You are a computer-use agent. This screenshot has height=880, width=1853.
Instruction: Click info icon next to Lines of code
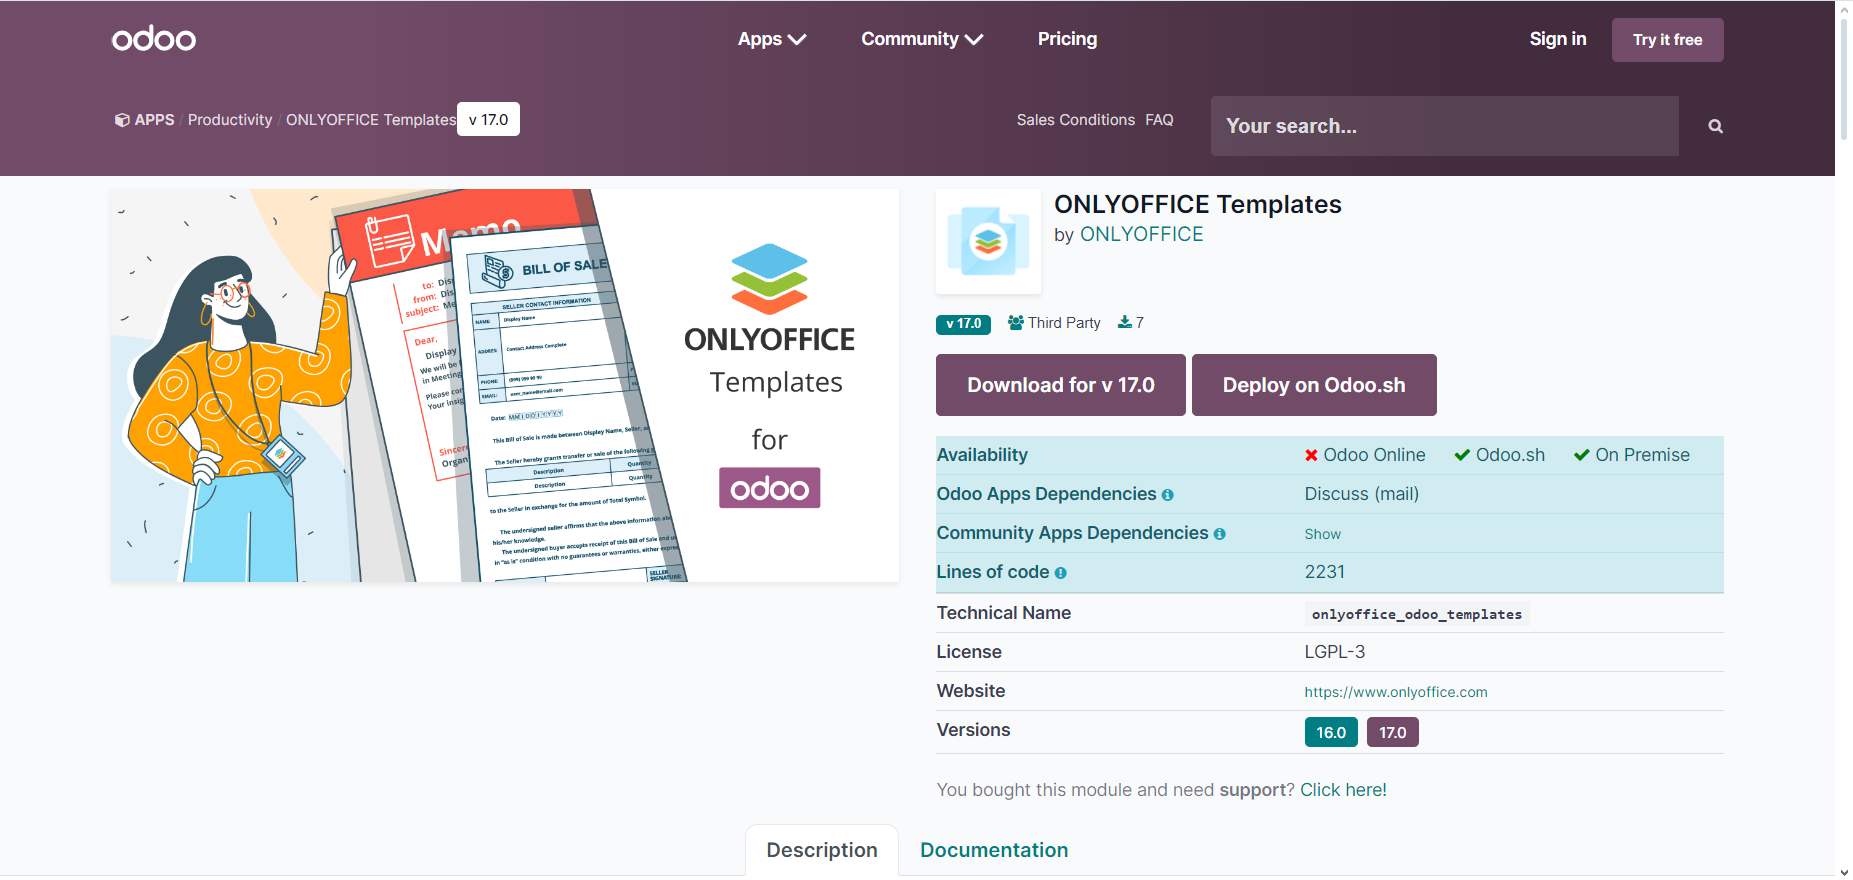click(x=1060, y=573)
